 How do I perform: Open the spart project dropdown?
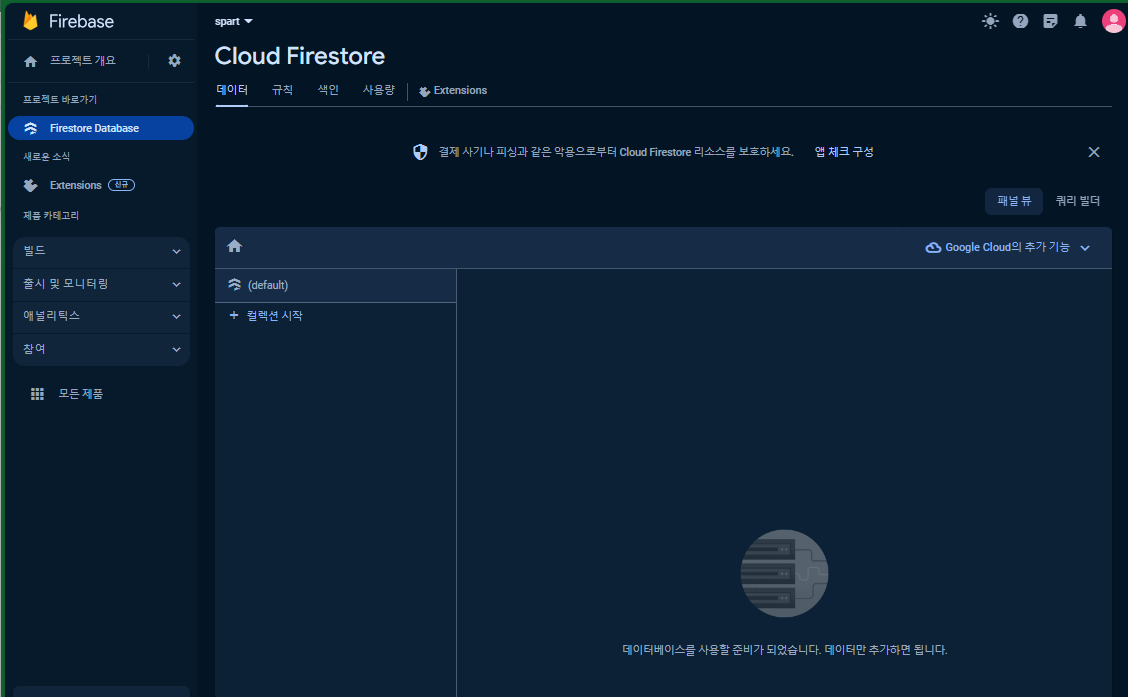234,22
